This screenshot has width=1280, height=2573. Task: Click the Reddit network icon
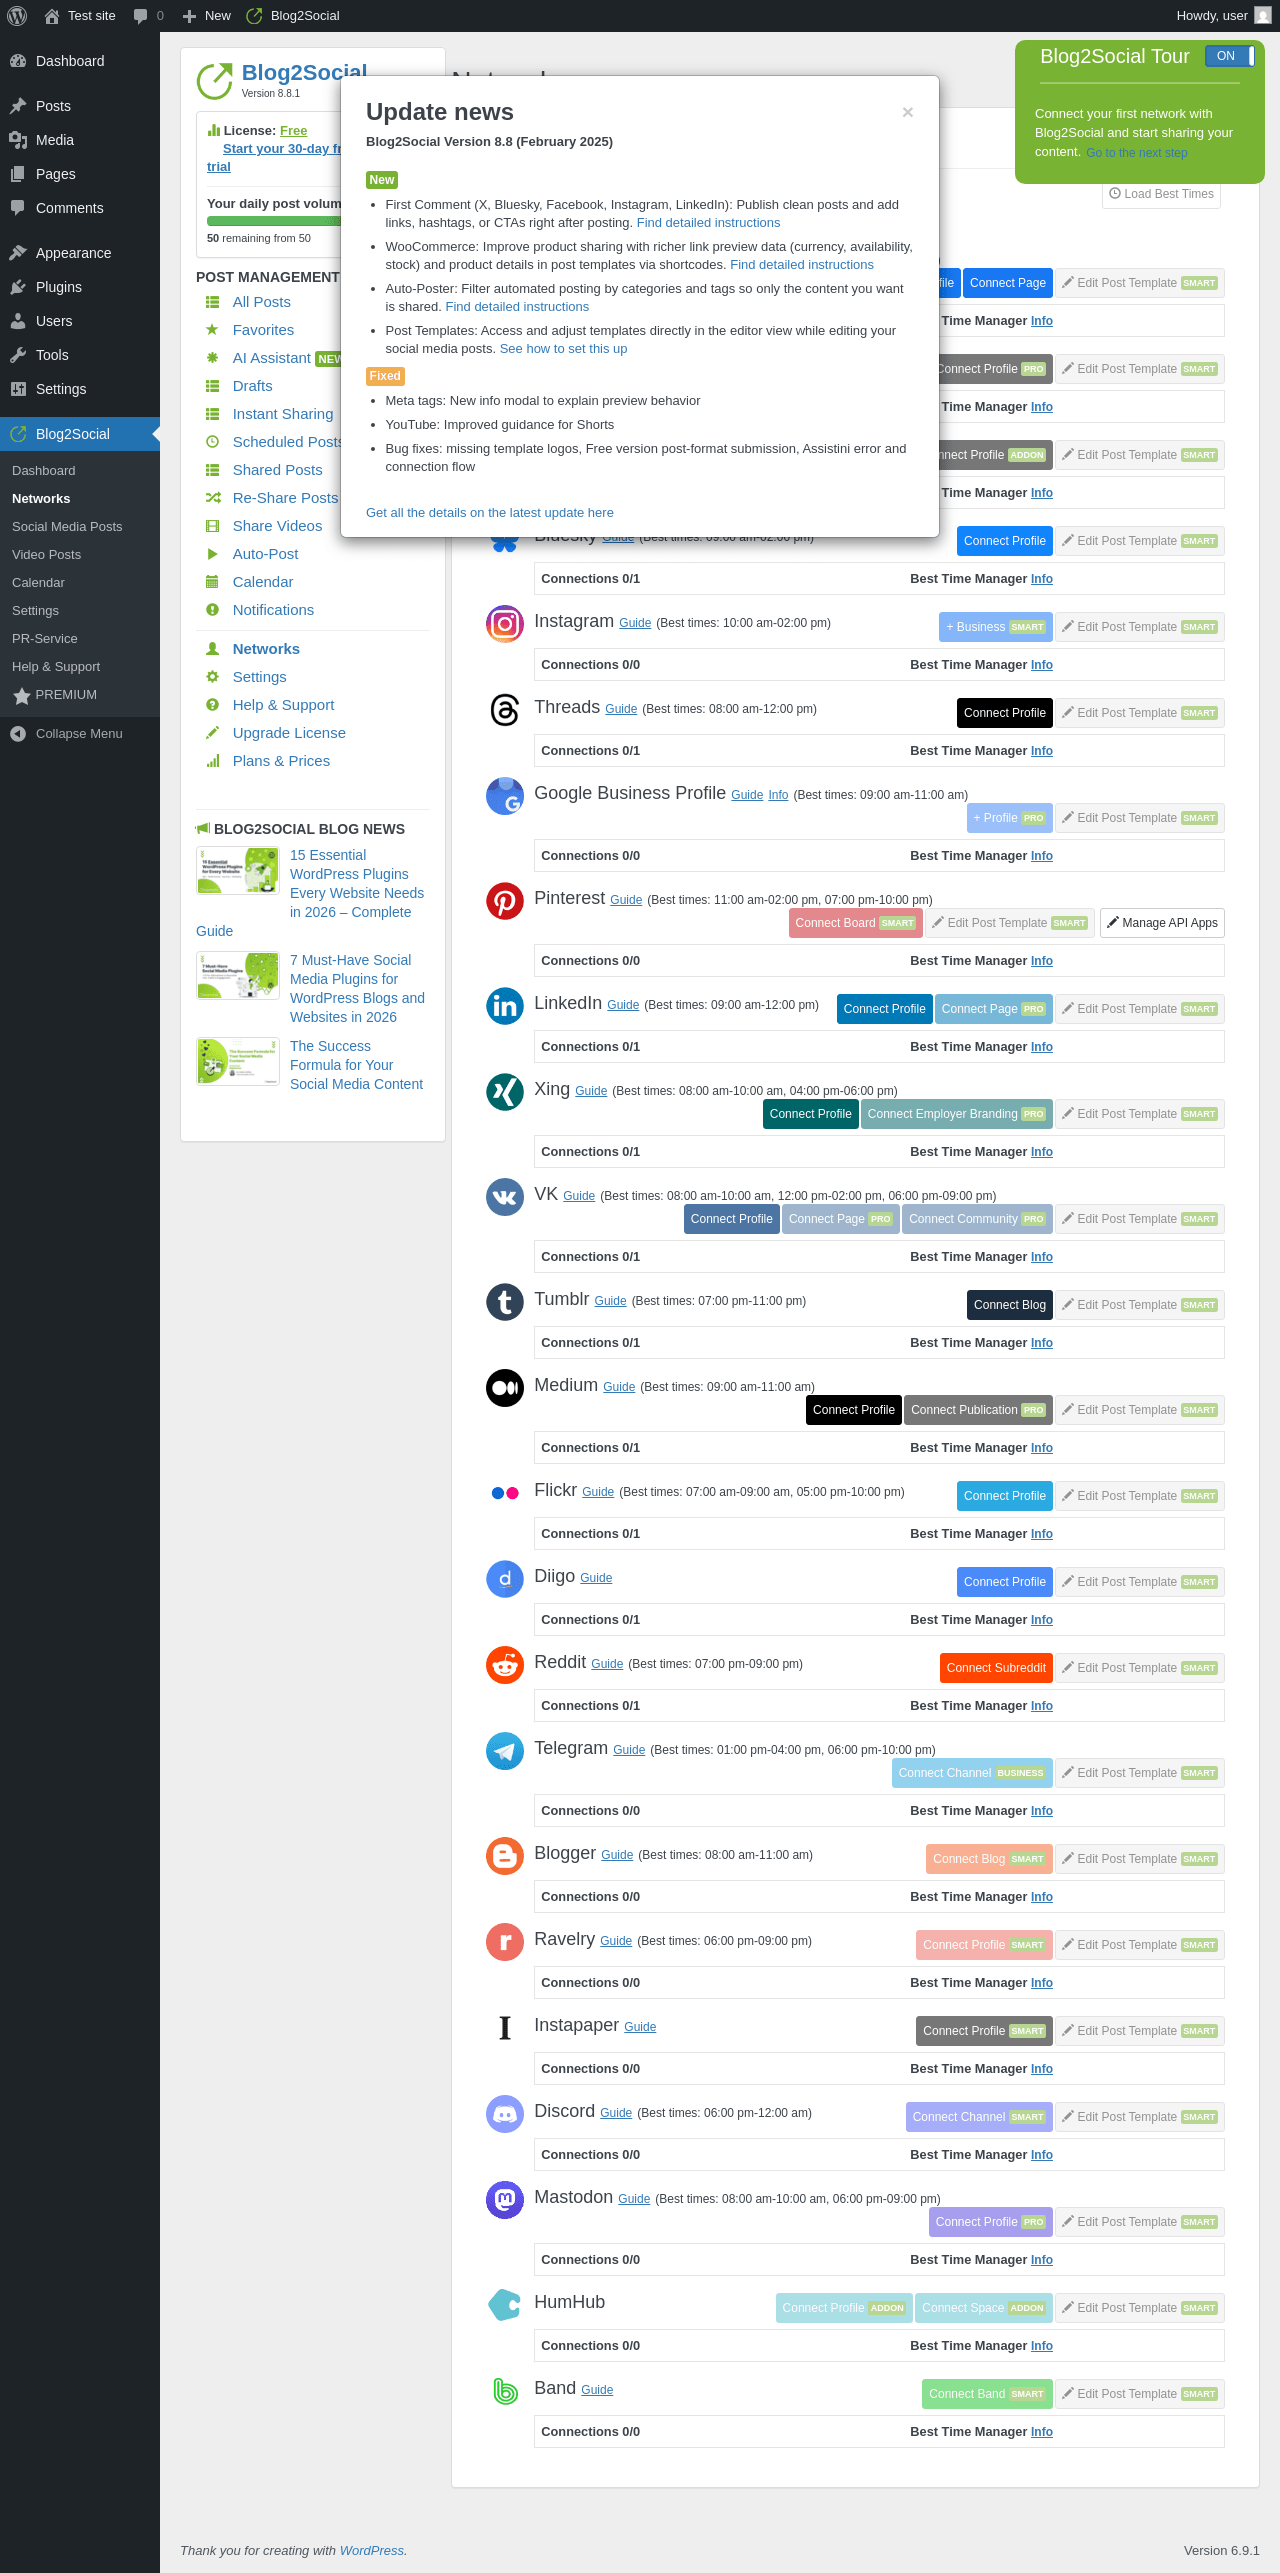505,1665
